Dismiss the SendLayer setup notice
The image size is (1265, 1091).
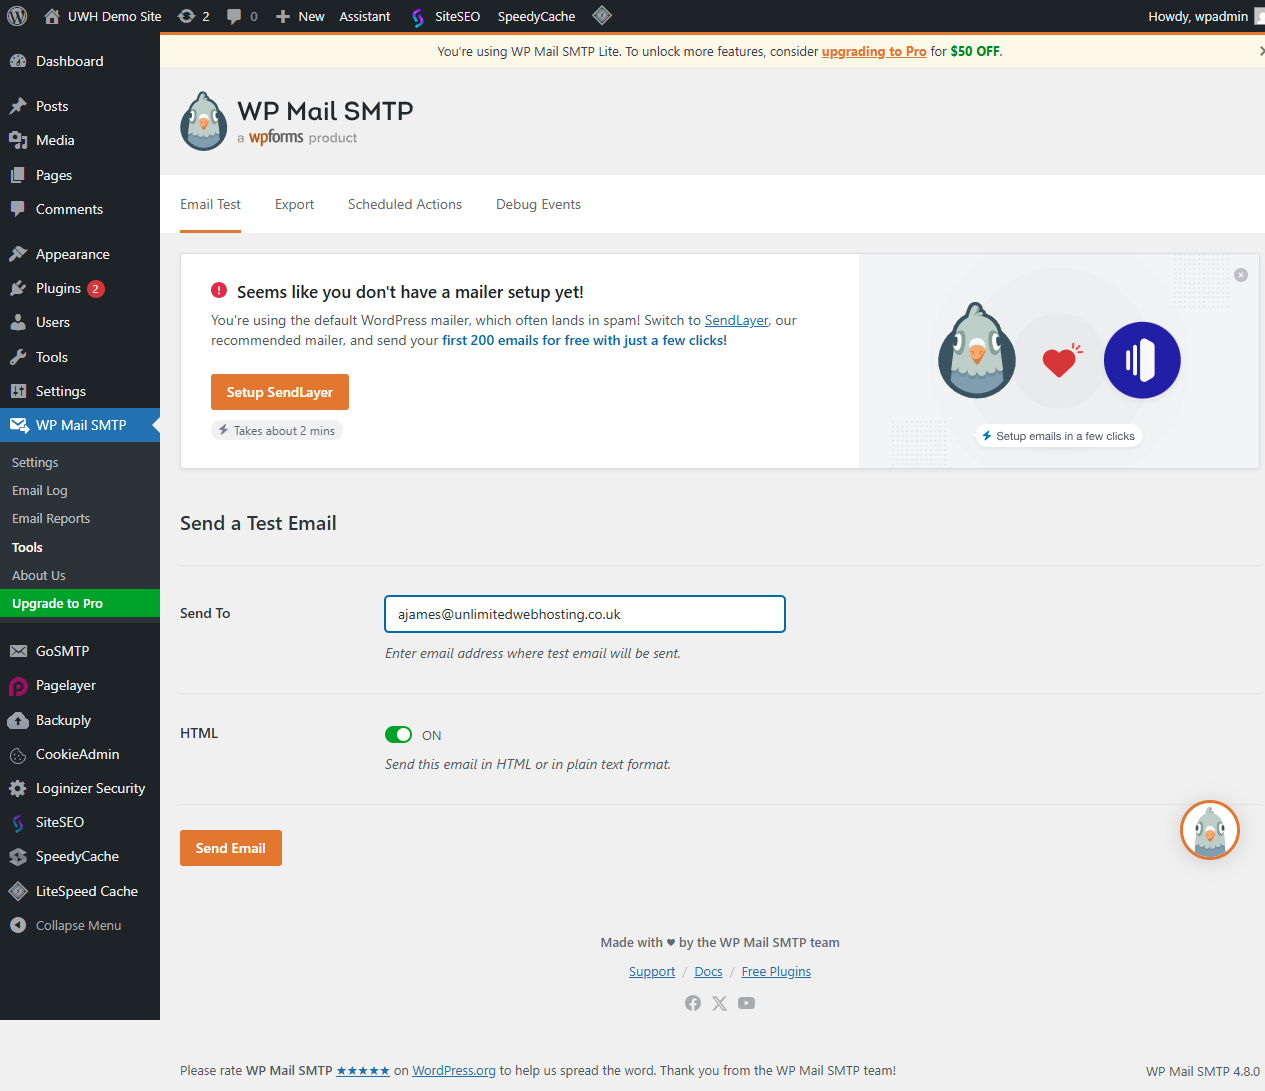[1241, 275]
